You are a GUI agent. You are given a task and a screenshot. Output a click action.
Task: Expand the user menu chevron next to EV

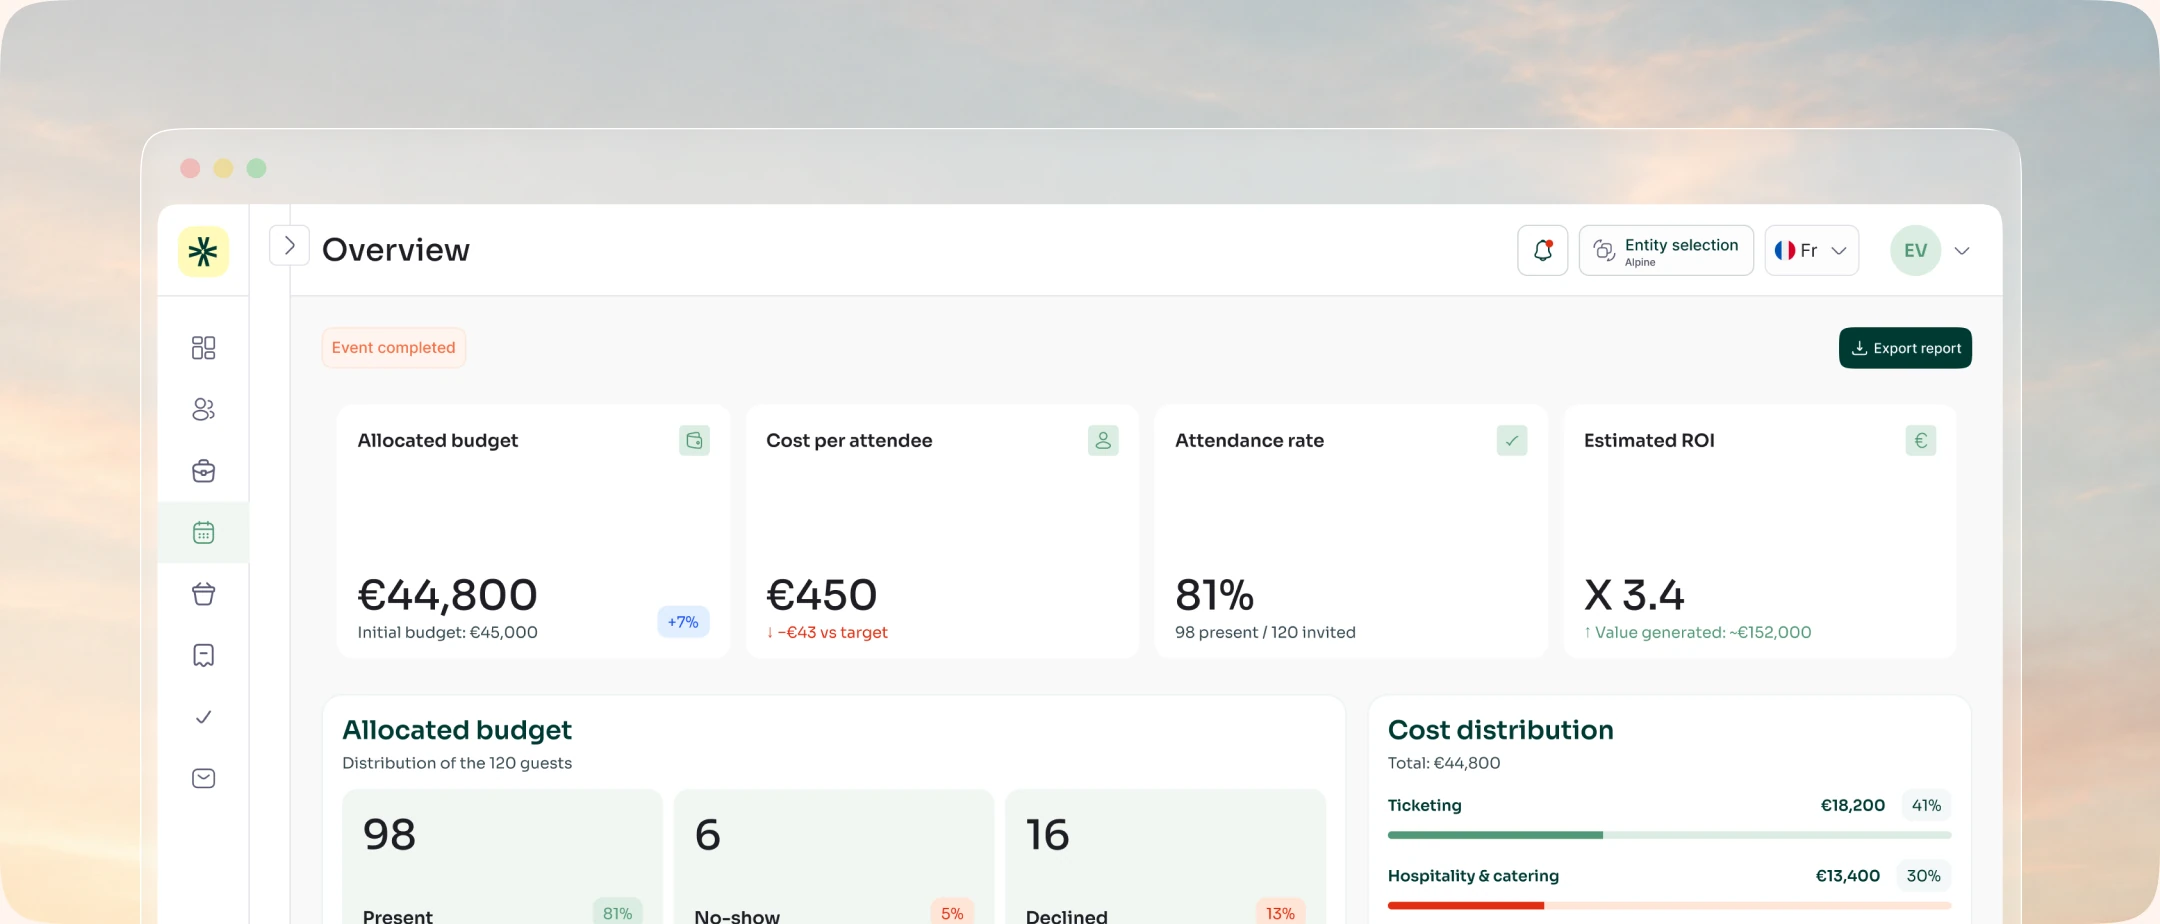coord(1962,251)
